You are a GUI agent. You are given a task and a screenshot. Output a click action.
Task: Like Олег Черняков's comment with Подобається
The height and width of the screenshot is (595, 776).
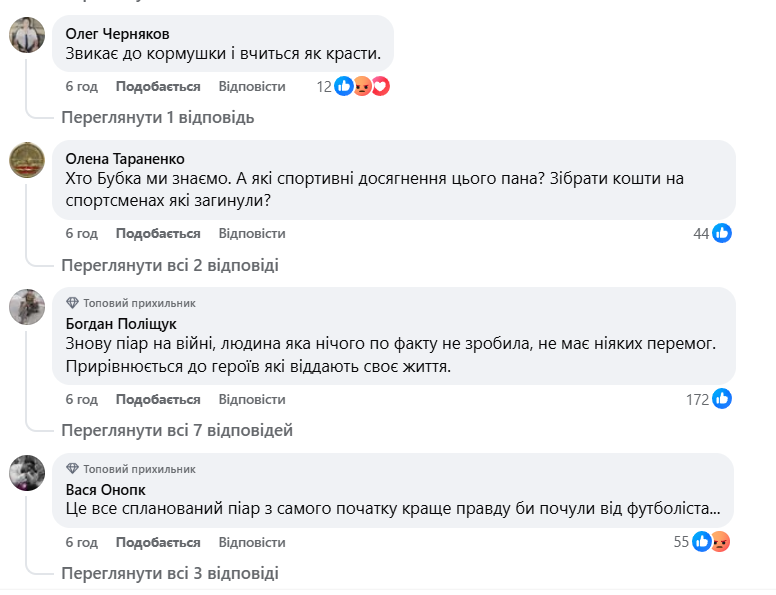(x=158, y=87)
